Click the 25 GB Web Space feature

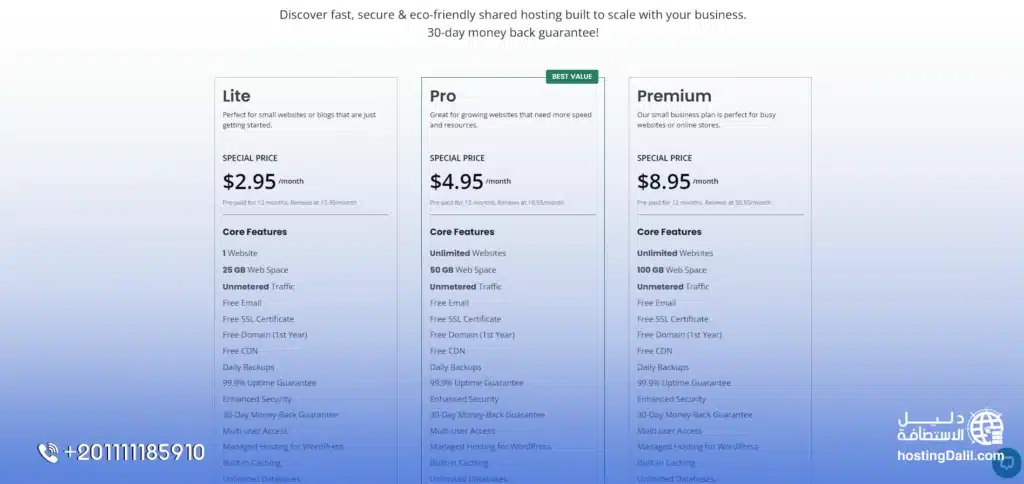tap(254, 270)
